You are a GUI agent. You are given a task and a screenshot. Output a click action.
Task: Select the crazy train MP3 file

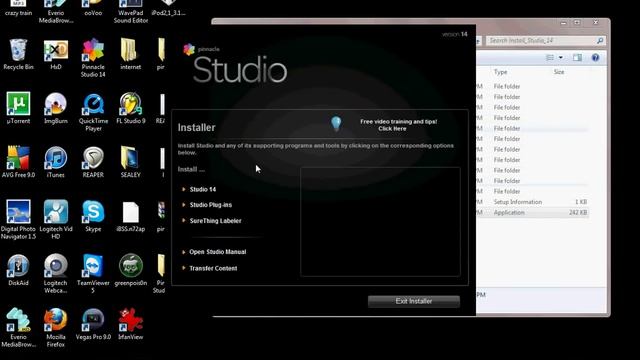(18, 8)
